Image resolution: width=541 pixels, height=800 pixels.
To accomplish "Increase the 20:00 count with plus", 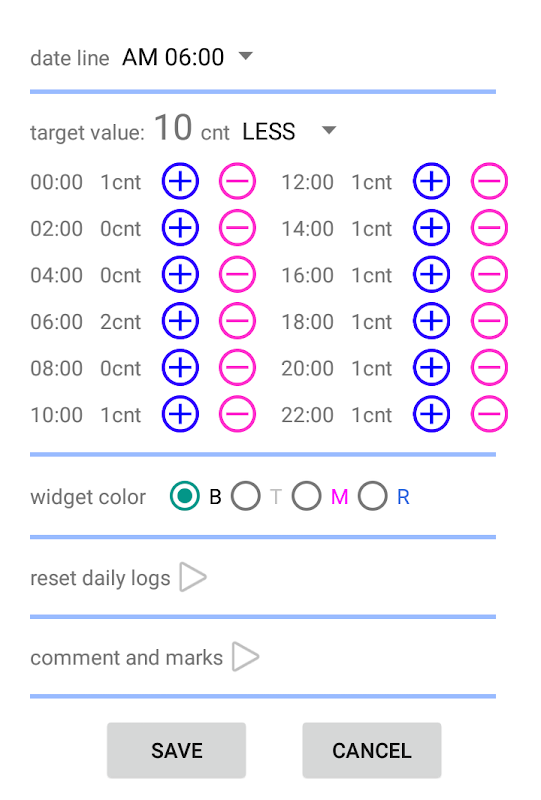I will pos(431,367).
